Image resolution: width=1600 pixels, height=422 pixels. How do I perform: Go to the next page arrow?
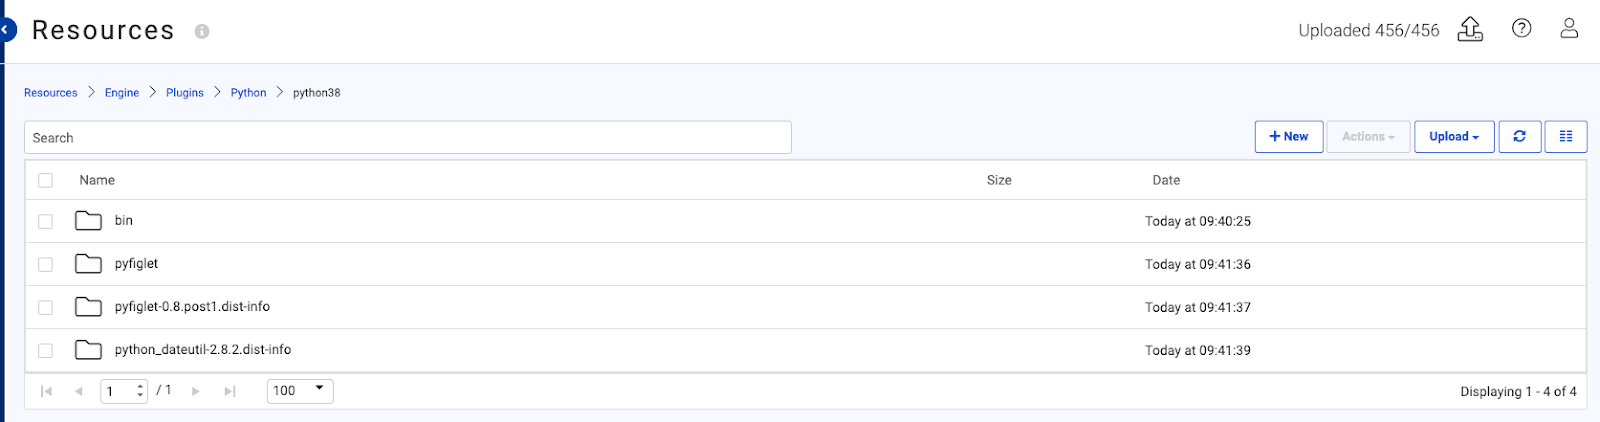(196, 391)
